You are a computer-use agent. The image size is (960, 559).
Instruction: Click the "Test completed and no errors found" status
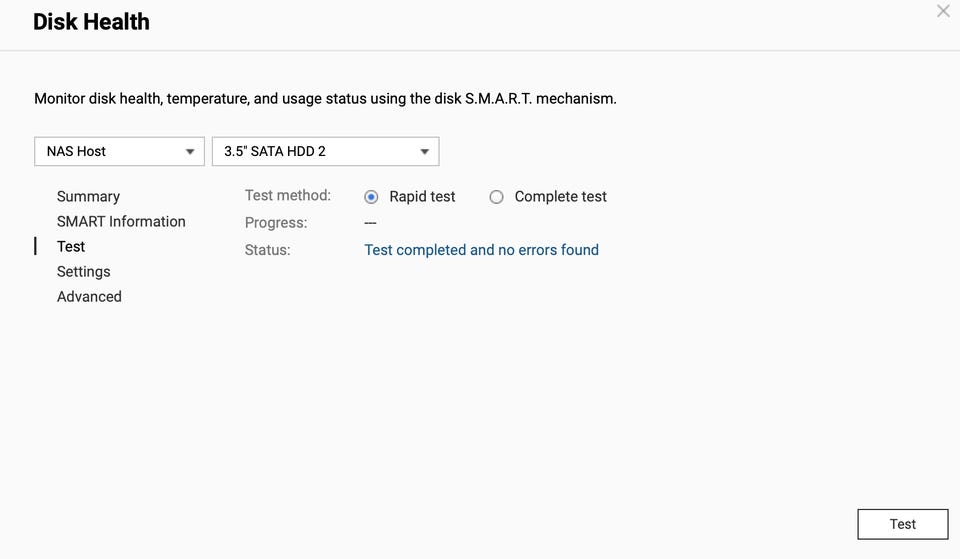tap(481, 250)
